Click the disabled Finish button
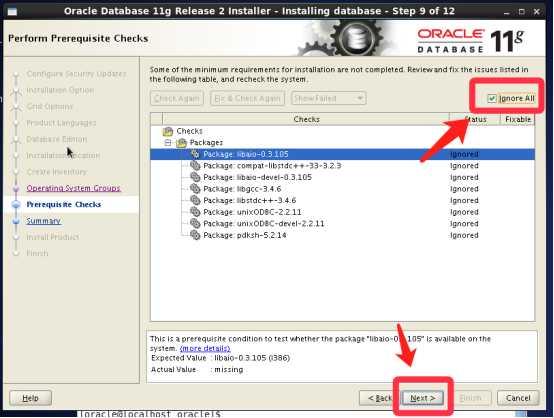The width and height of the screenshot is (554, 418). pos(470,398)
